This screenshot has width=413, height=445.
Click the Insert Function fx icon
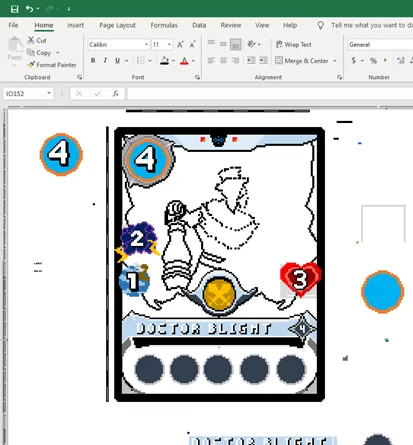tap(116, 94)
